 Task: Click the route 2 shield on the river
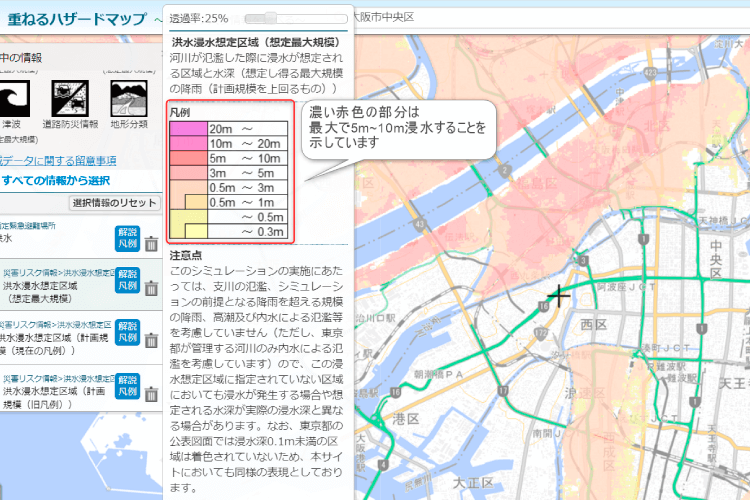(504, 170)
